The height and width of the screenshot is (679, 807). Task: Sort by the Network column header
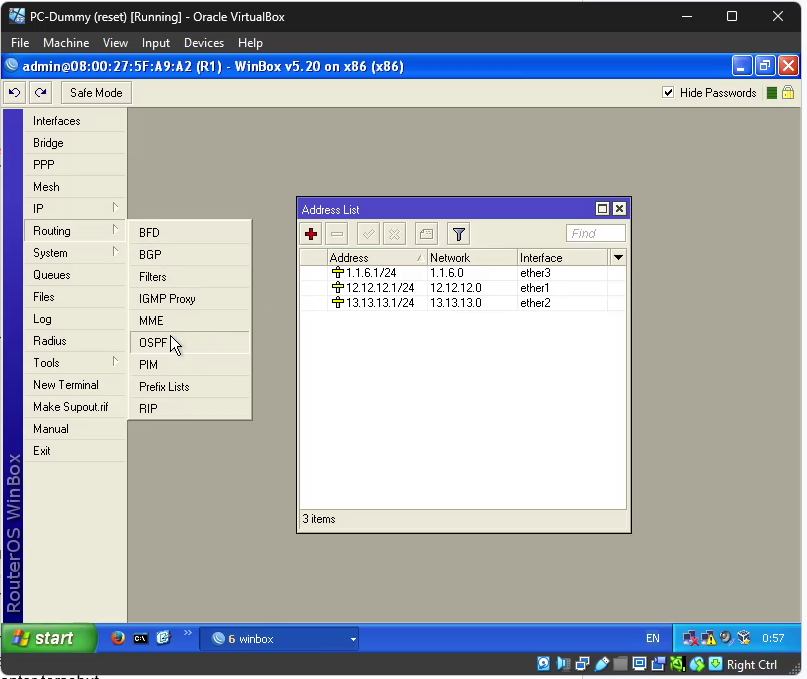point(472,257)
